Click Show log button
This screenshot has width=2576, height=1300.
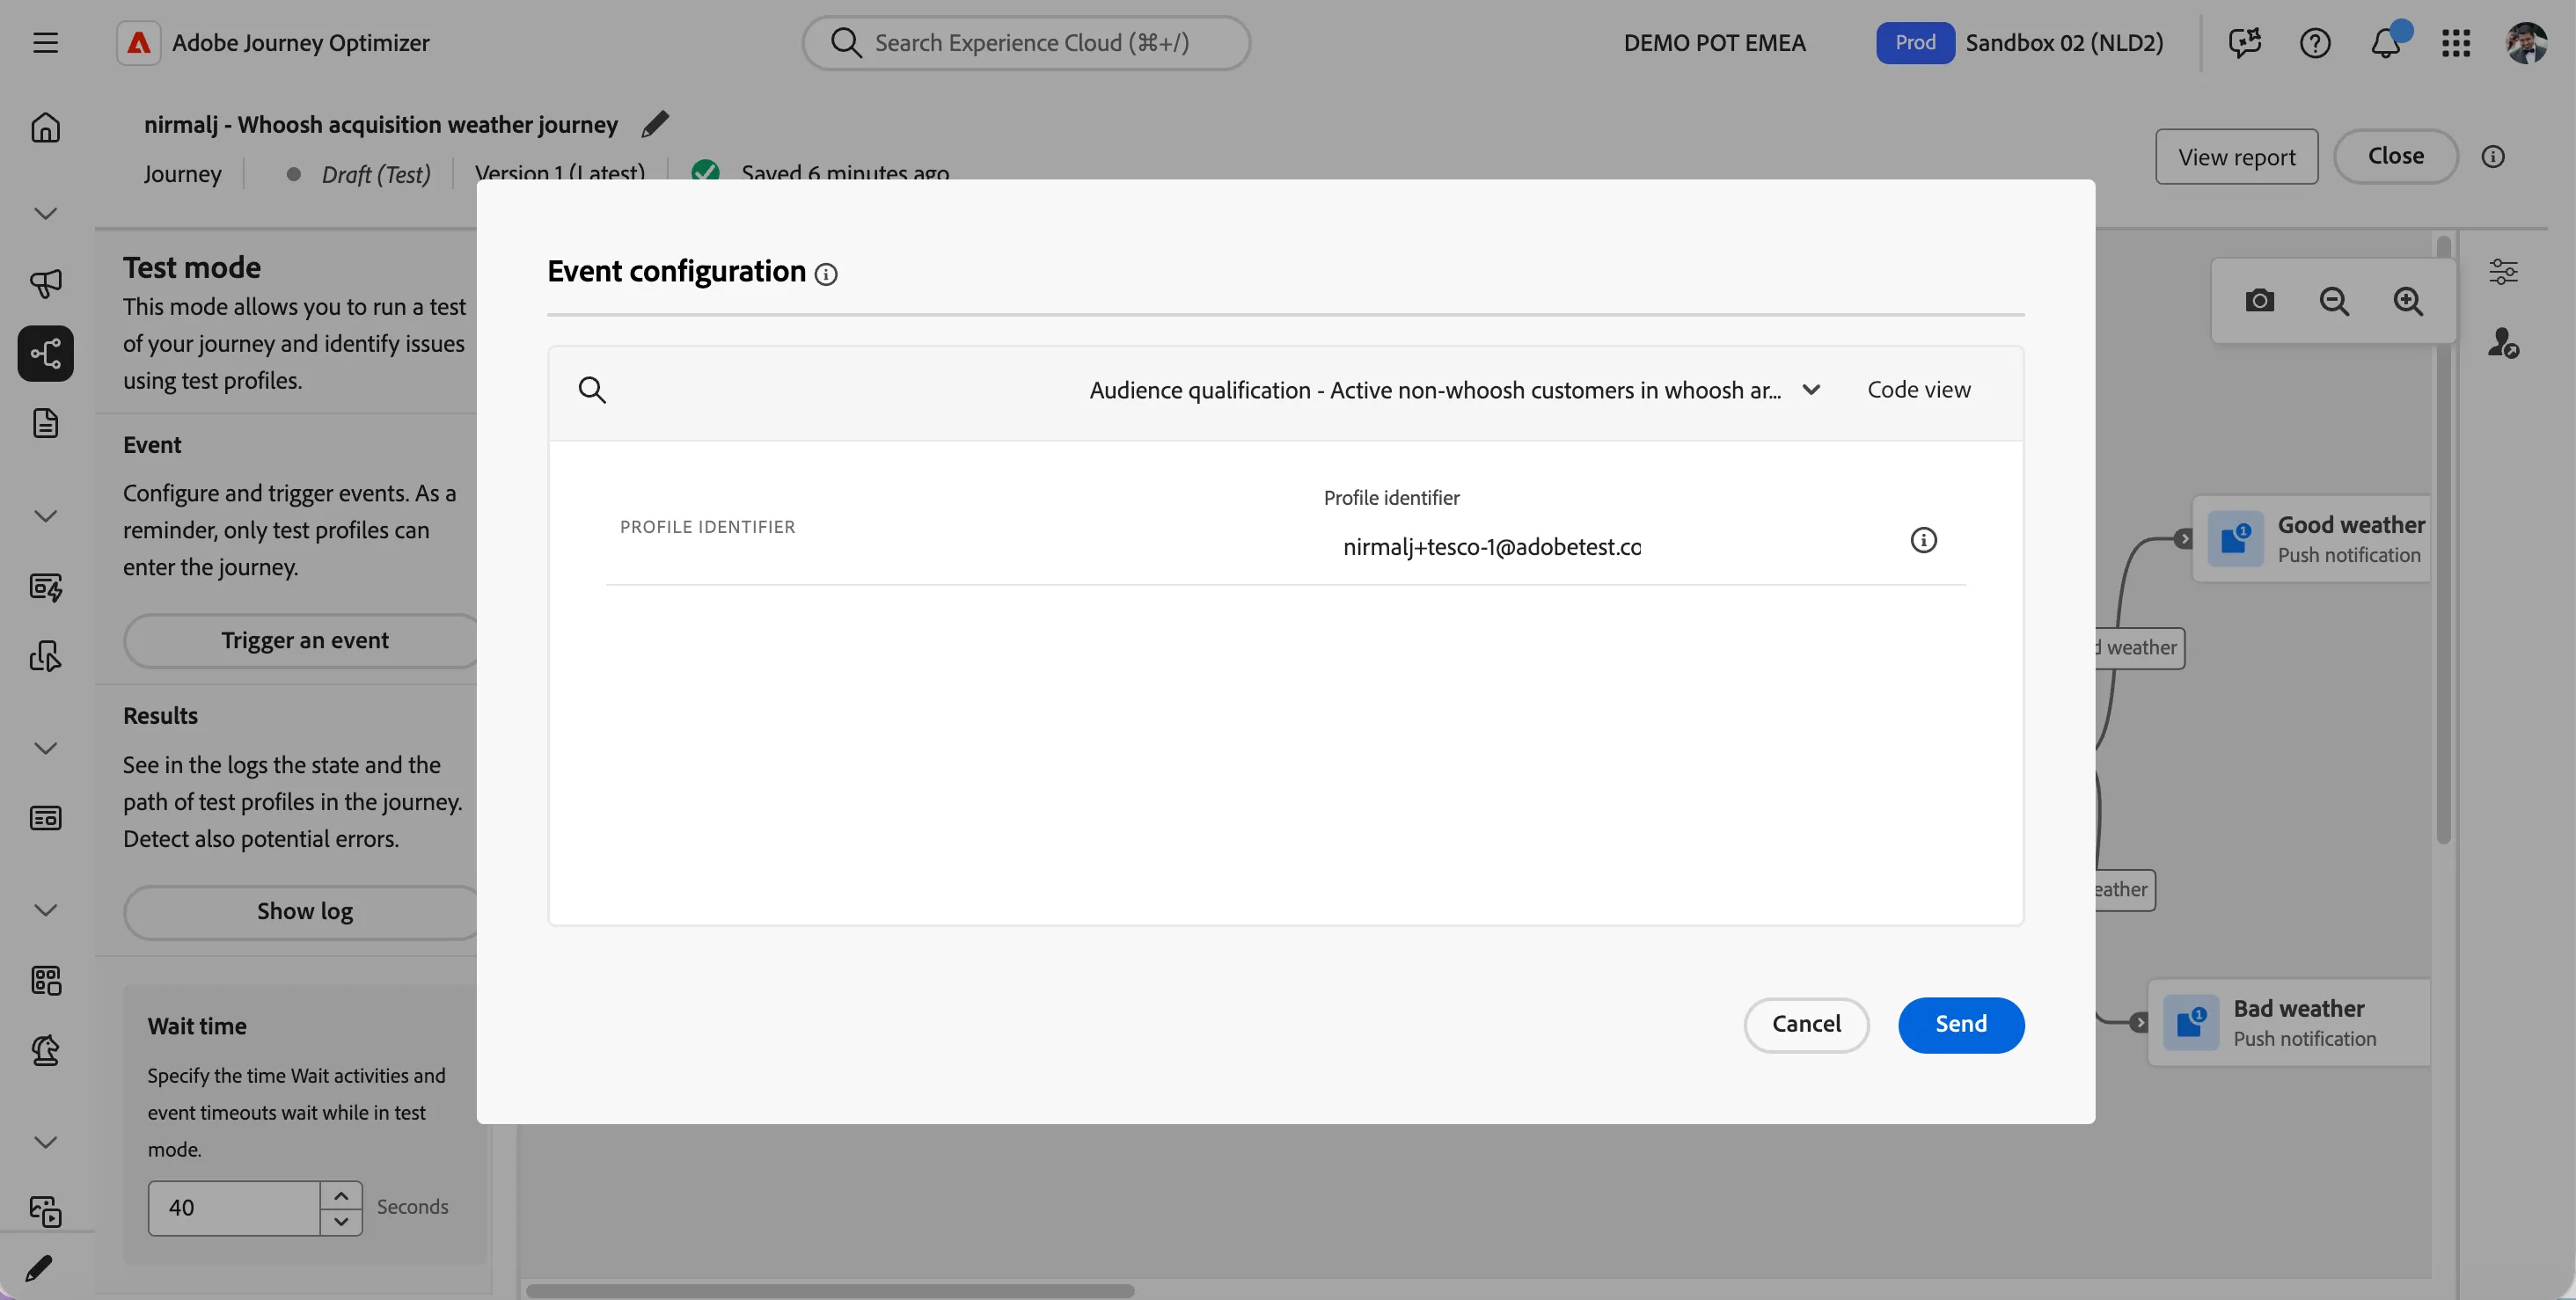(x=304, y=911)
